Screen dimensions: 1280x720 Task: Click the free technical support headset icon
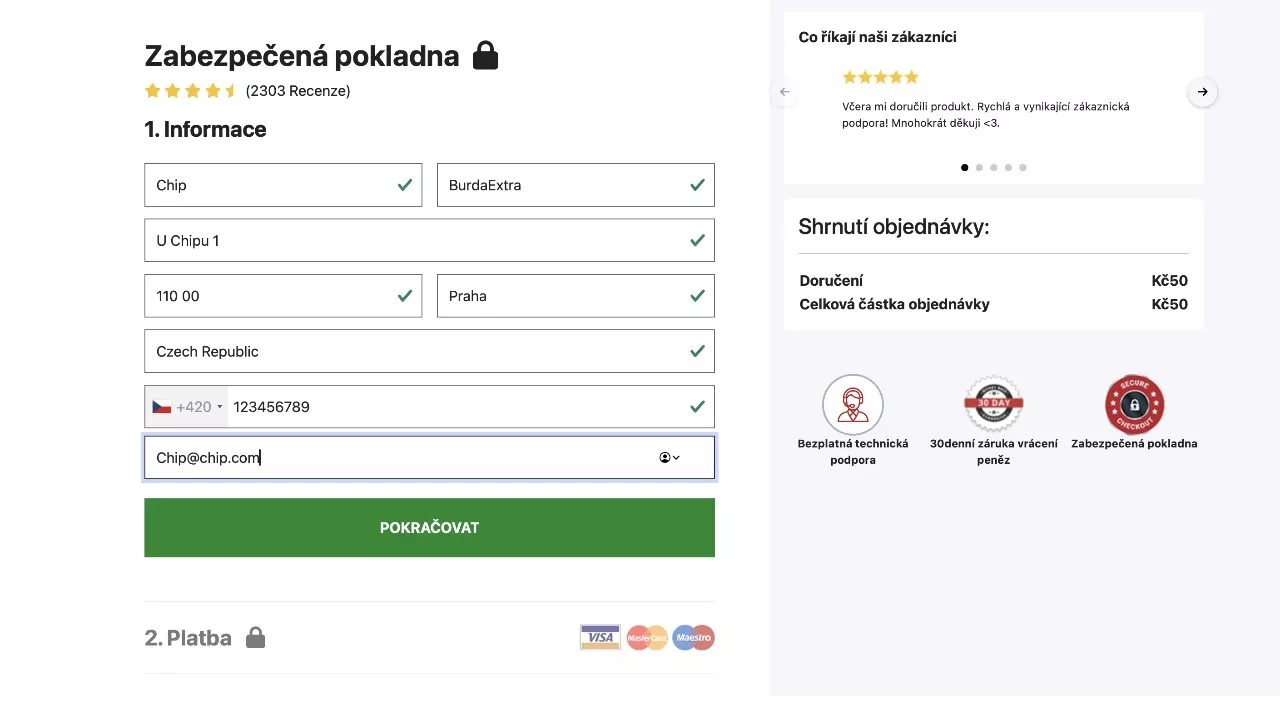click(x=853, y=405)
